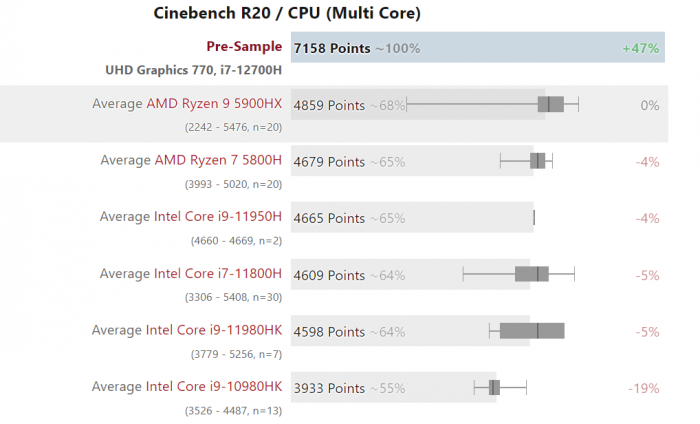
Task: Open the Intel Core i9-10980HK link
Action: 214,387
